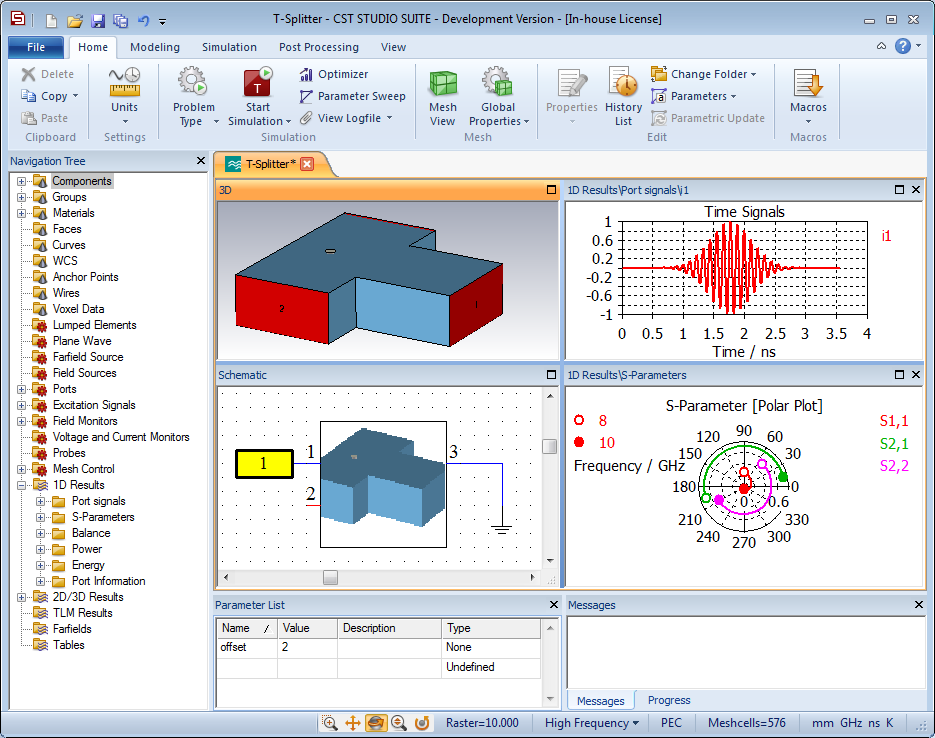Open the Start Simulation dropdown arrow
The image size is (935, 738).
[289, 122]
